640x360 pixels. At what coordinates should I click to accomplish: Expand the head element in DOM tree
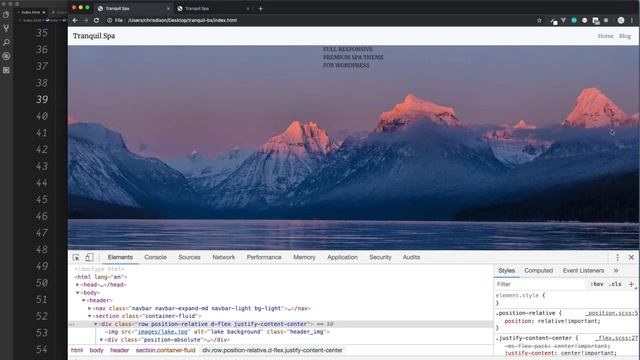coord(78,285)
